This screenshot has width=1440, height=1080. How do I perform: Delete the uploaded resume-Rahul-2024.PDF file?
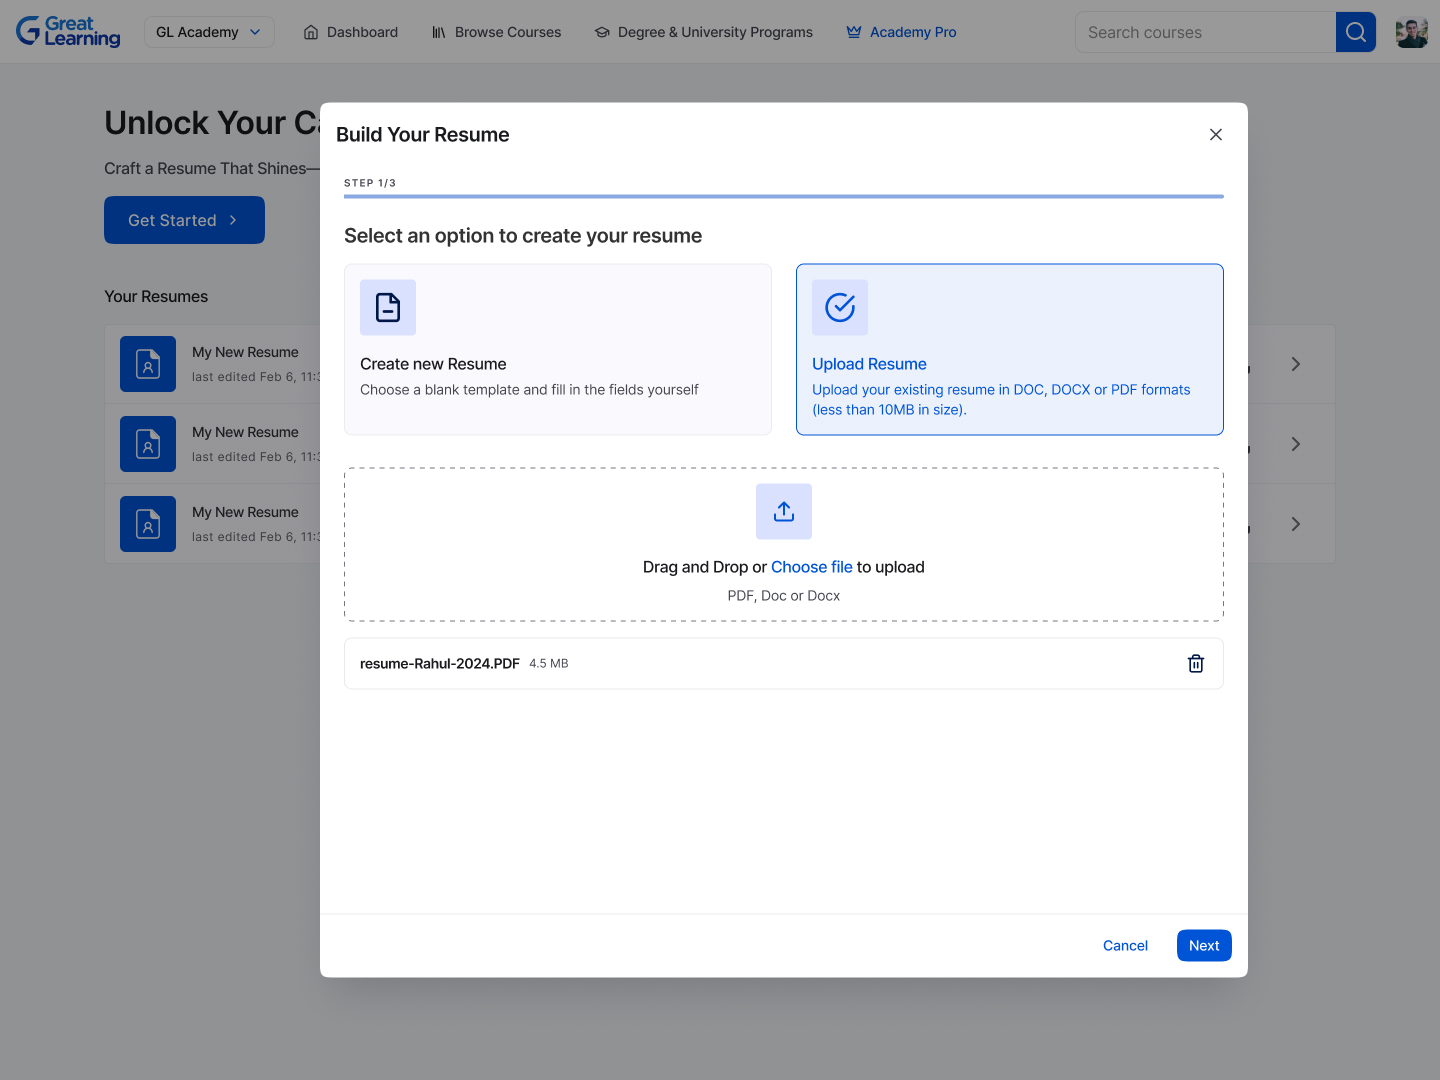pyautogui.click(x=1195, y=664)
